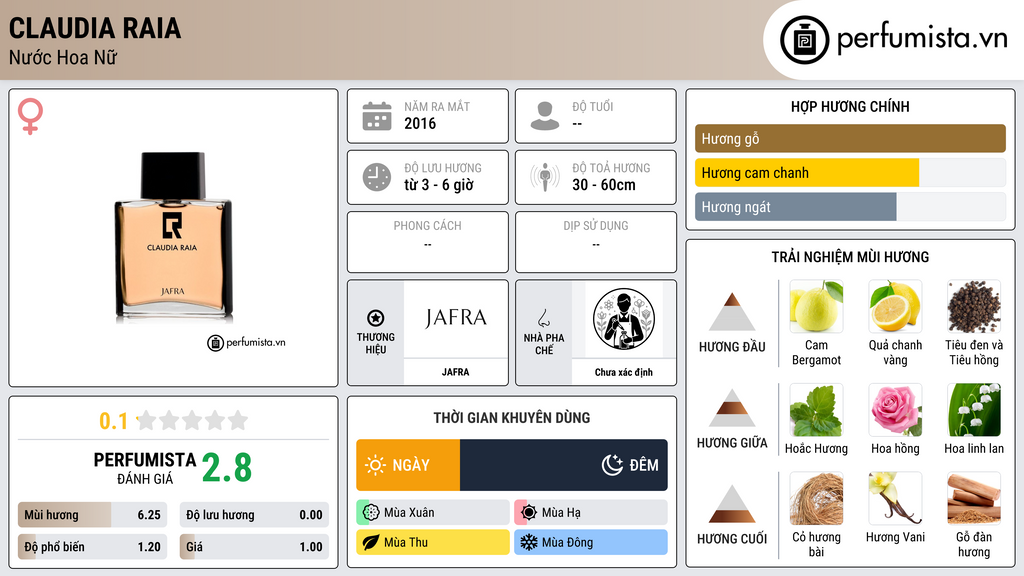Select the Mùa Xuân season bar
Viewport: 1024px width, 576px height.
[x=433, y=513]
